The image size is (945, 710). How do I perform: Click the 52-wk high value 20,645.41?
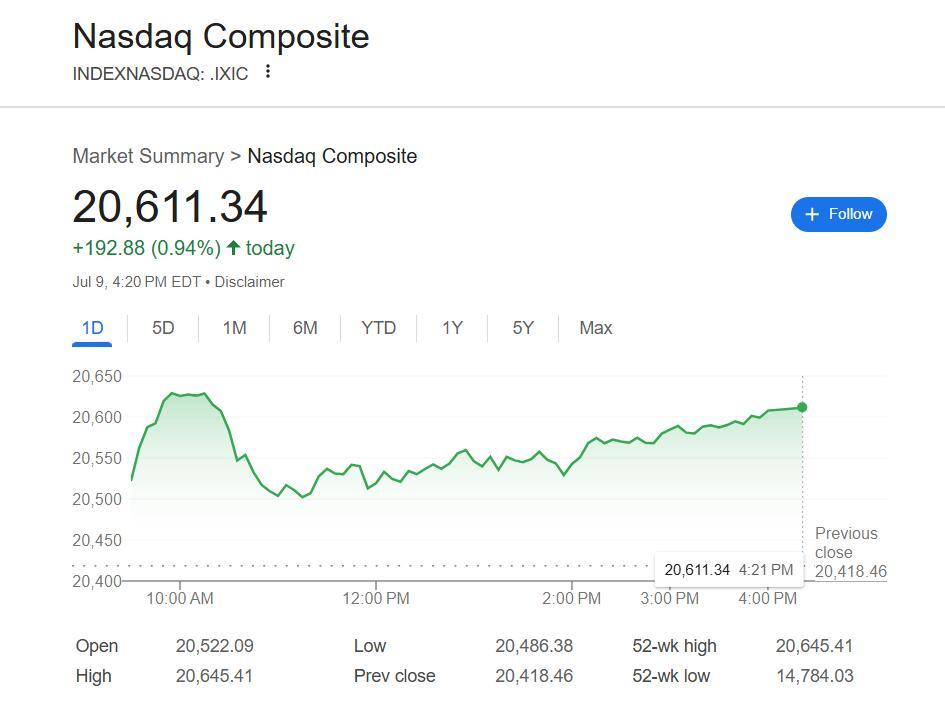coord(814,646)
